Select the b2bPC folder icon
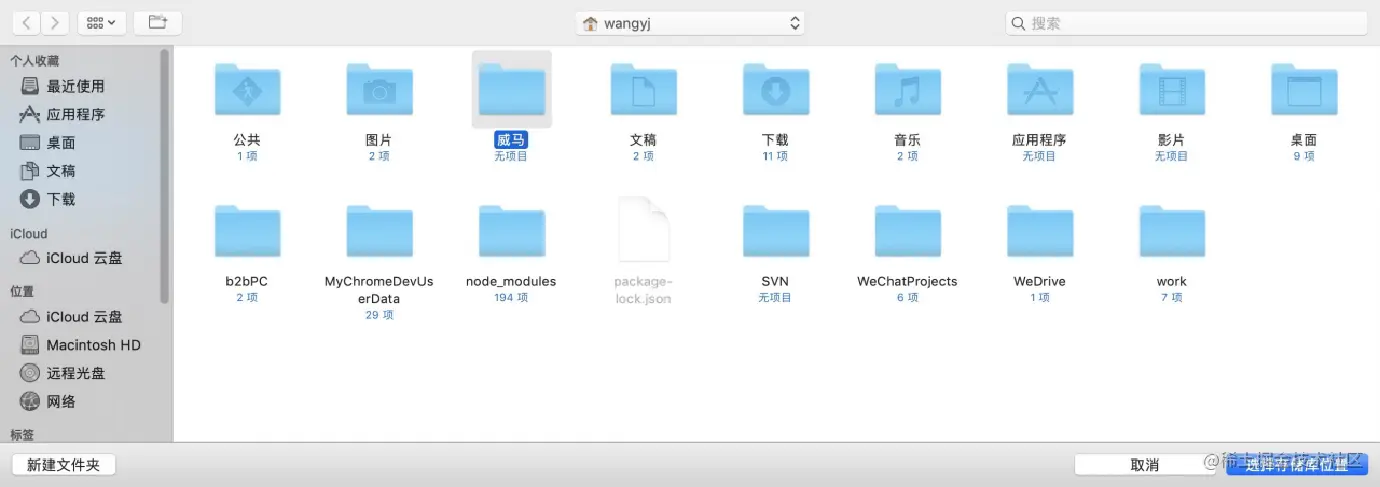 tap(247, 231)
